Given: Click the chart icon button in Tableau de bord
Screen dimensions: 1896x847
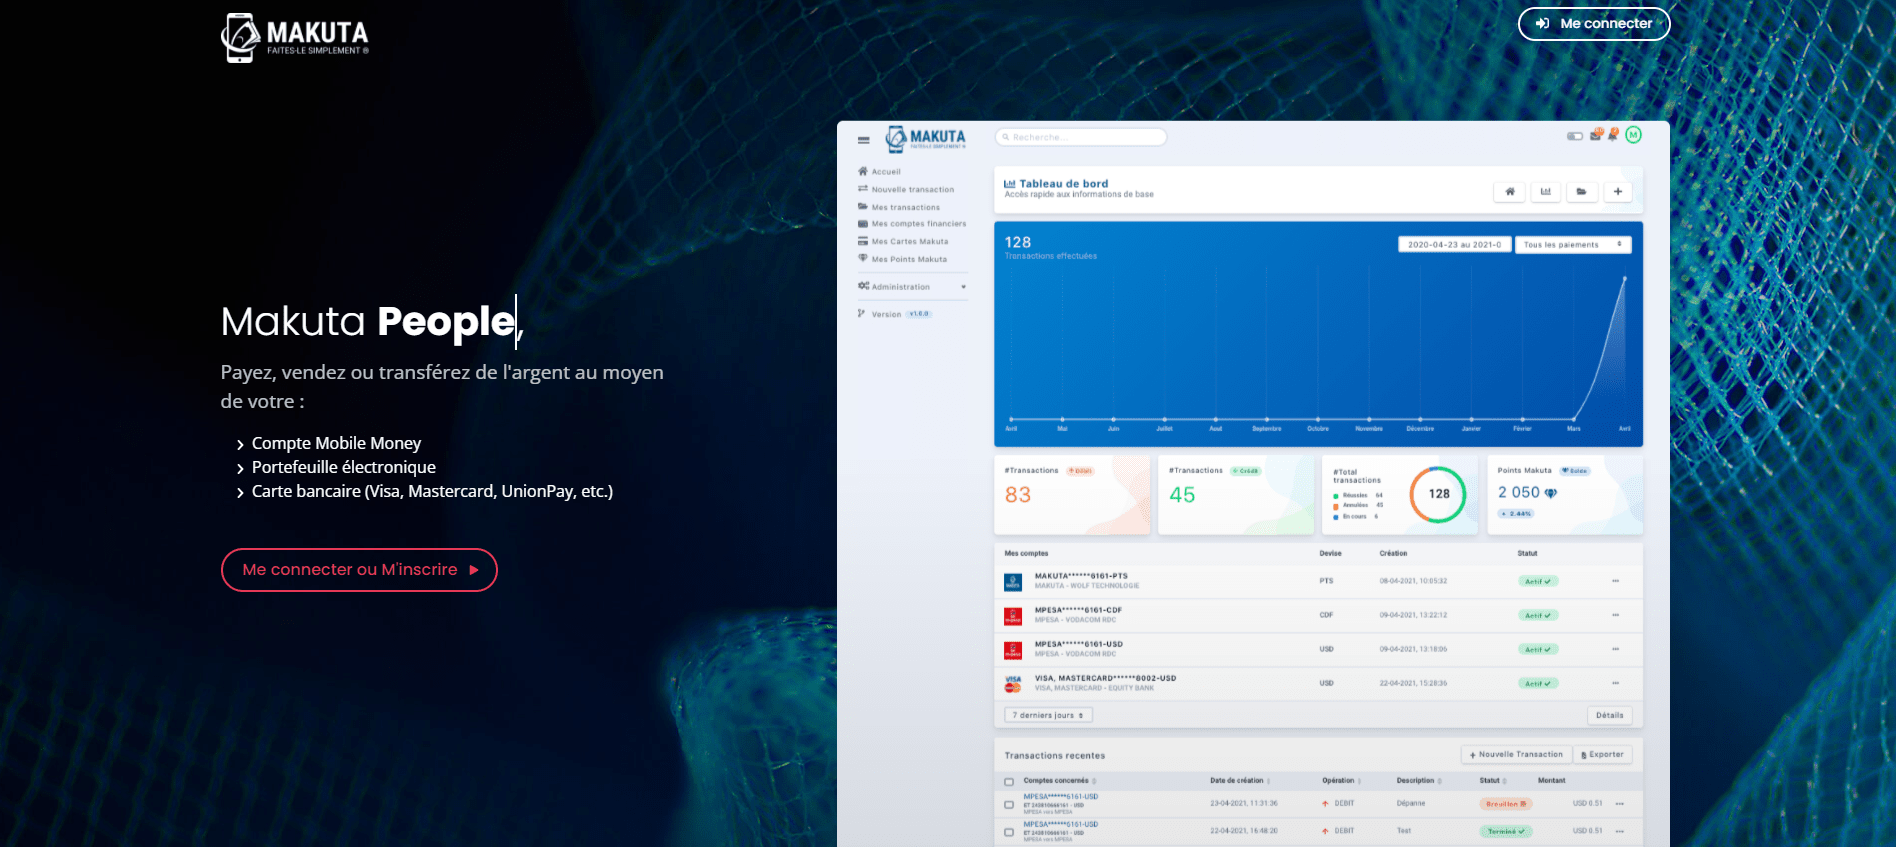Looking at the screenshot, I should coord(1546,192).
